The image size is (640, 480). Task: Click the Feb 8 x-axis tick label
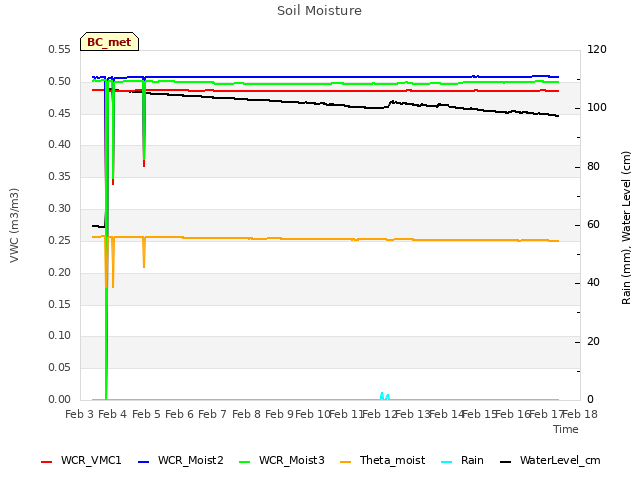tap(246, 414)
